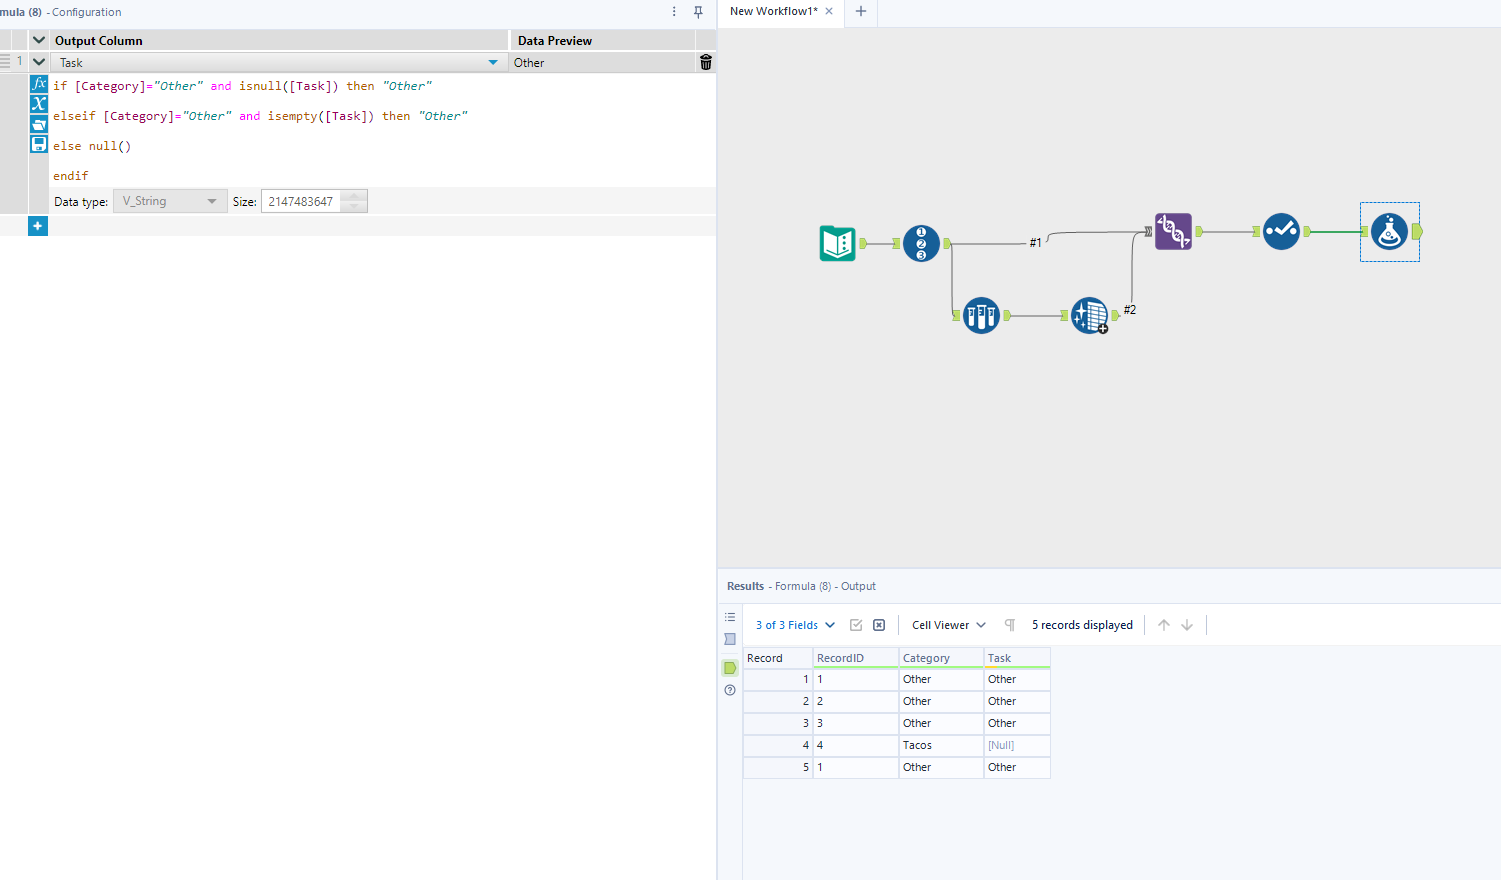Screen dimensions: 1501x880
Task: Click the deselect-all fields icon in Results toolbar
Action: tap(878, 624)
